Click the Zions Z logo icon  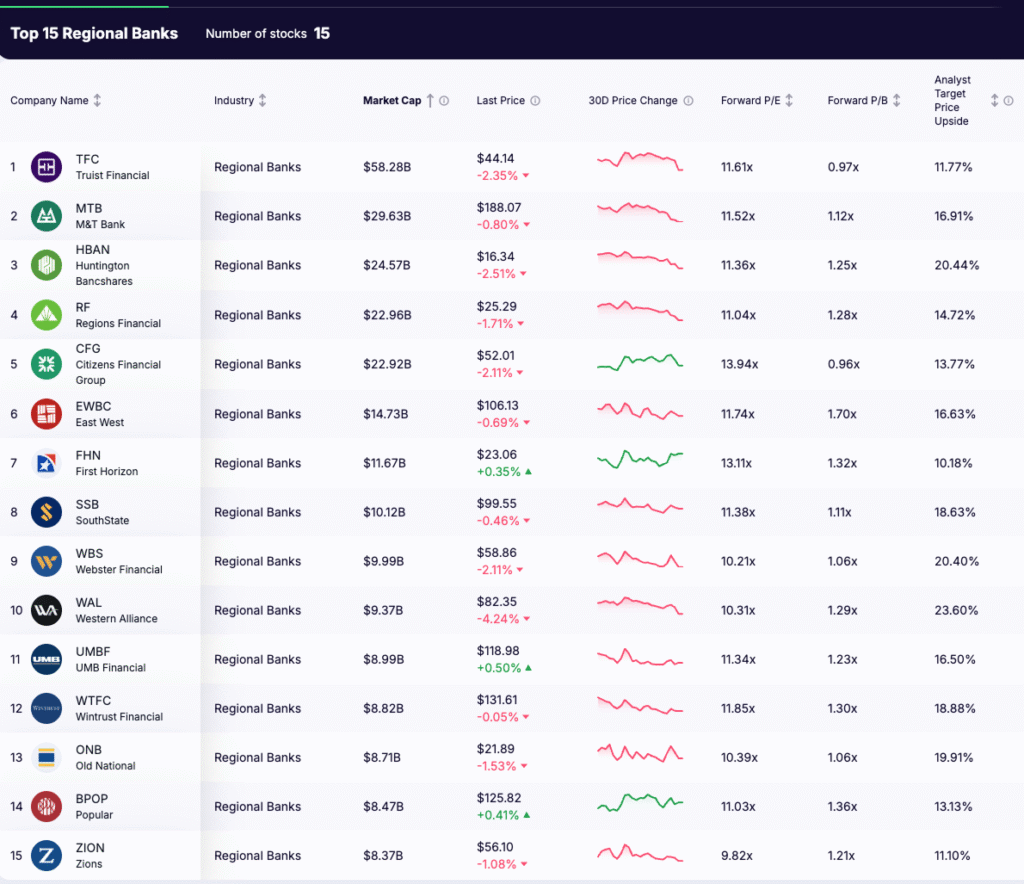45,855
